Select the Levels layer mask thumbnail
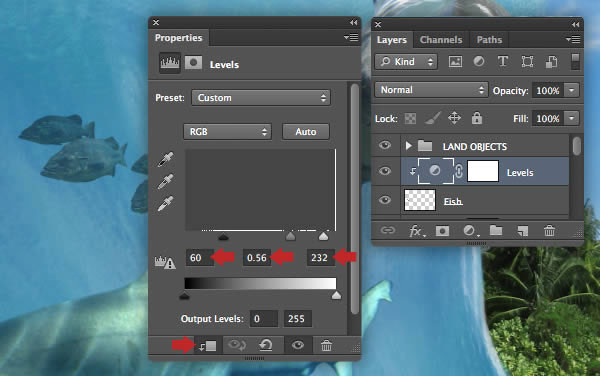Image resolution: width=600 pixels, height=376 pixels. (483, 171)
